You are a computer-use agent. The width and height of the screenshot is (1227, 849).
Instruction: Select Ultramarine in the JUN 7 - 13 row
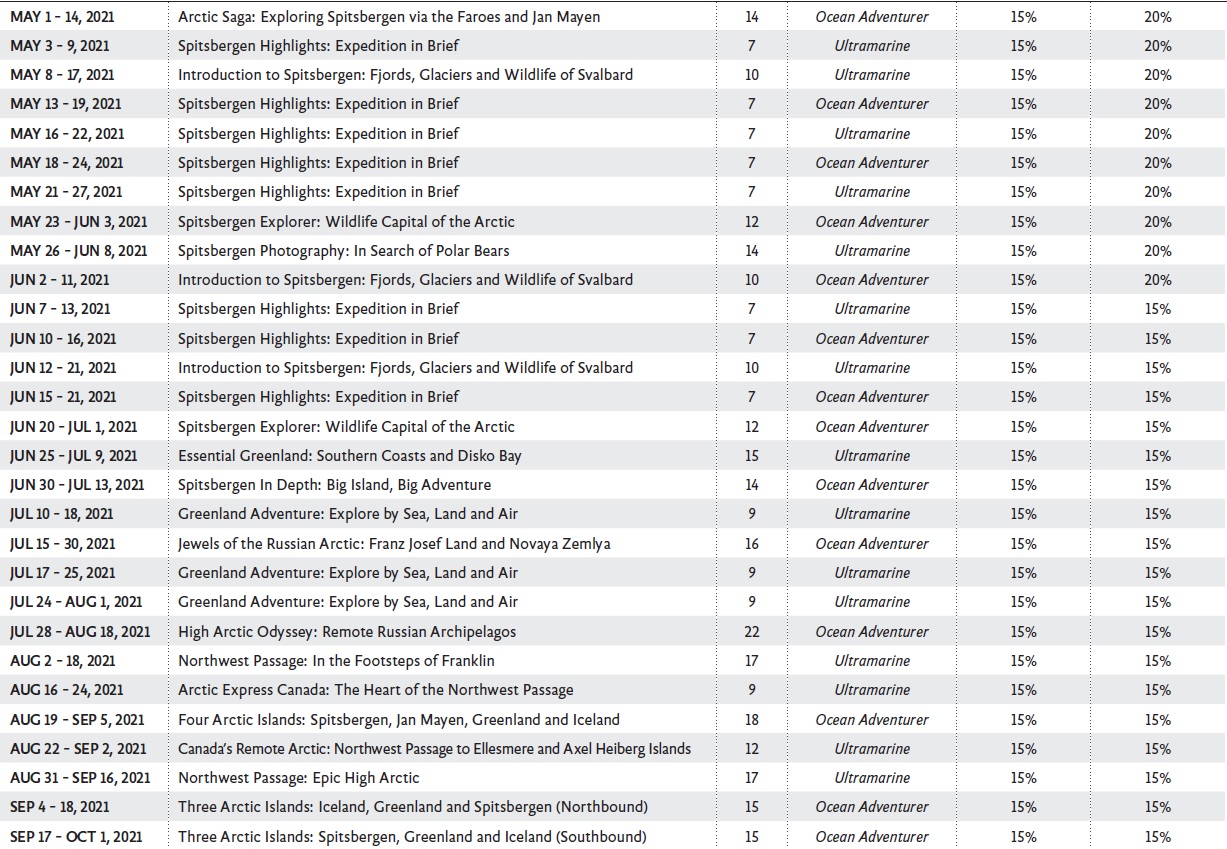click(872, 309)
